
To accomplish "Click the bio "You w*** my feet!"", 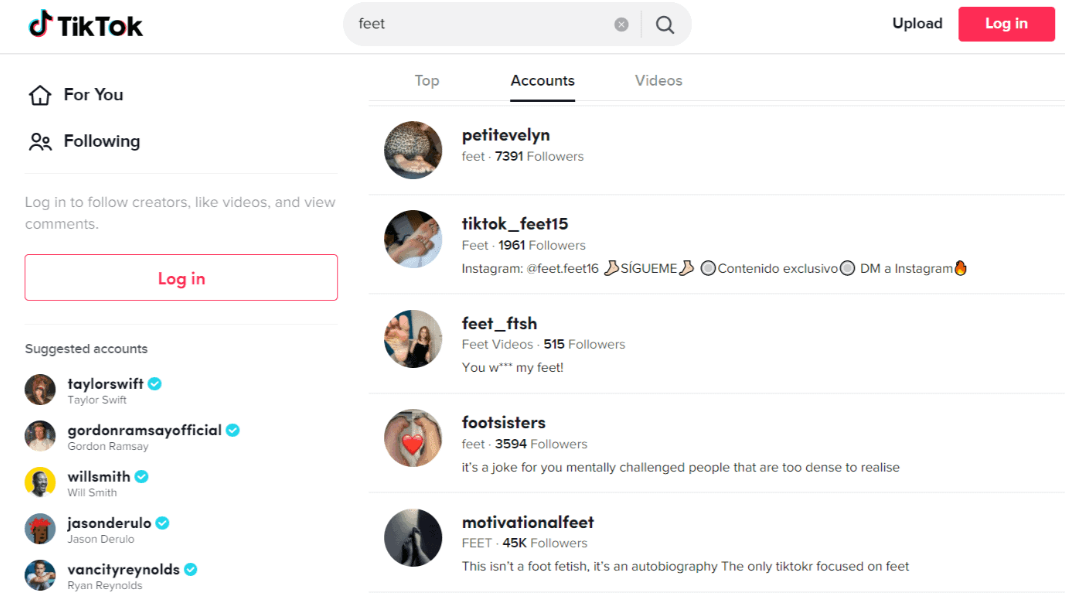I will pos(513,368).
